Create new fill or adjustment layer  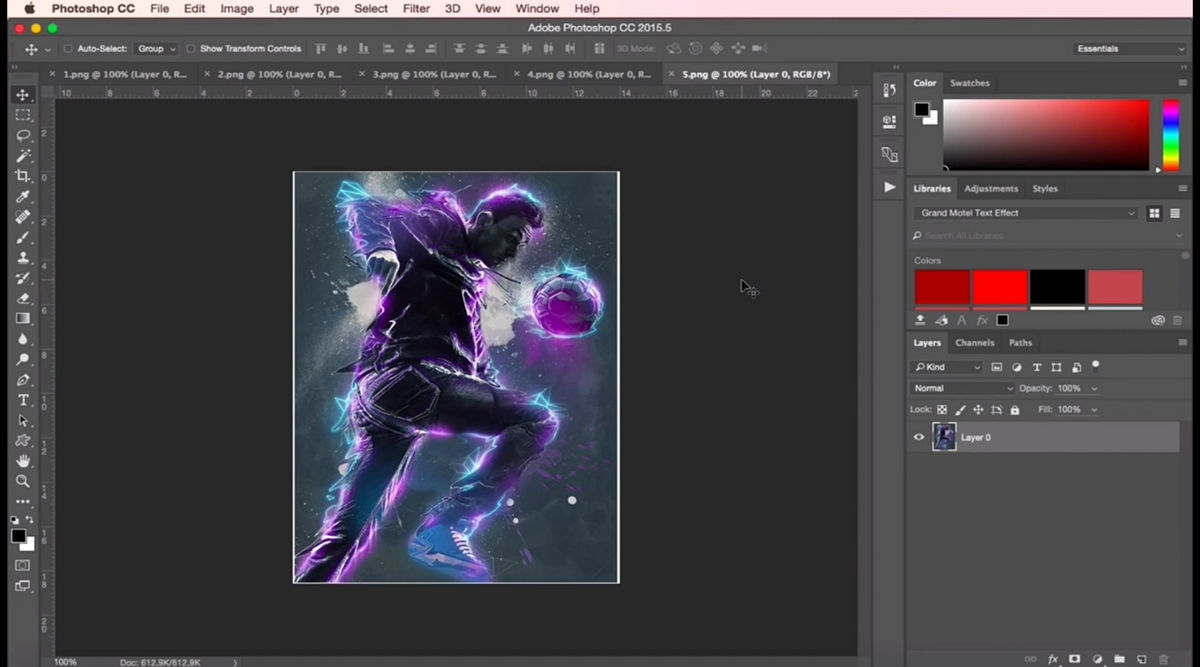(1097, 659)
